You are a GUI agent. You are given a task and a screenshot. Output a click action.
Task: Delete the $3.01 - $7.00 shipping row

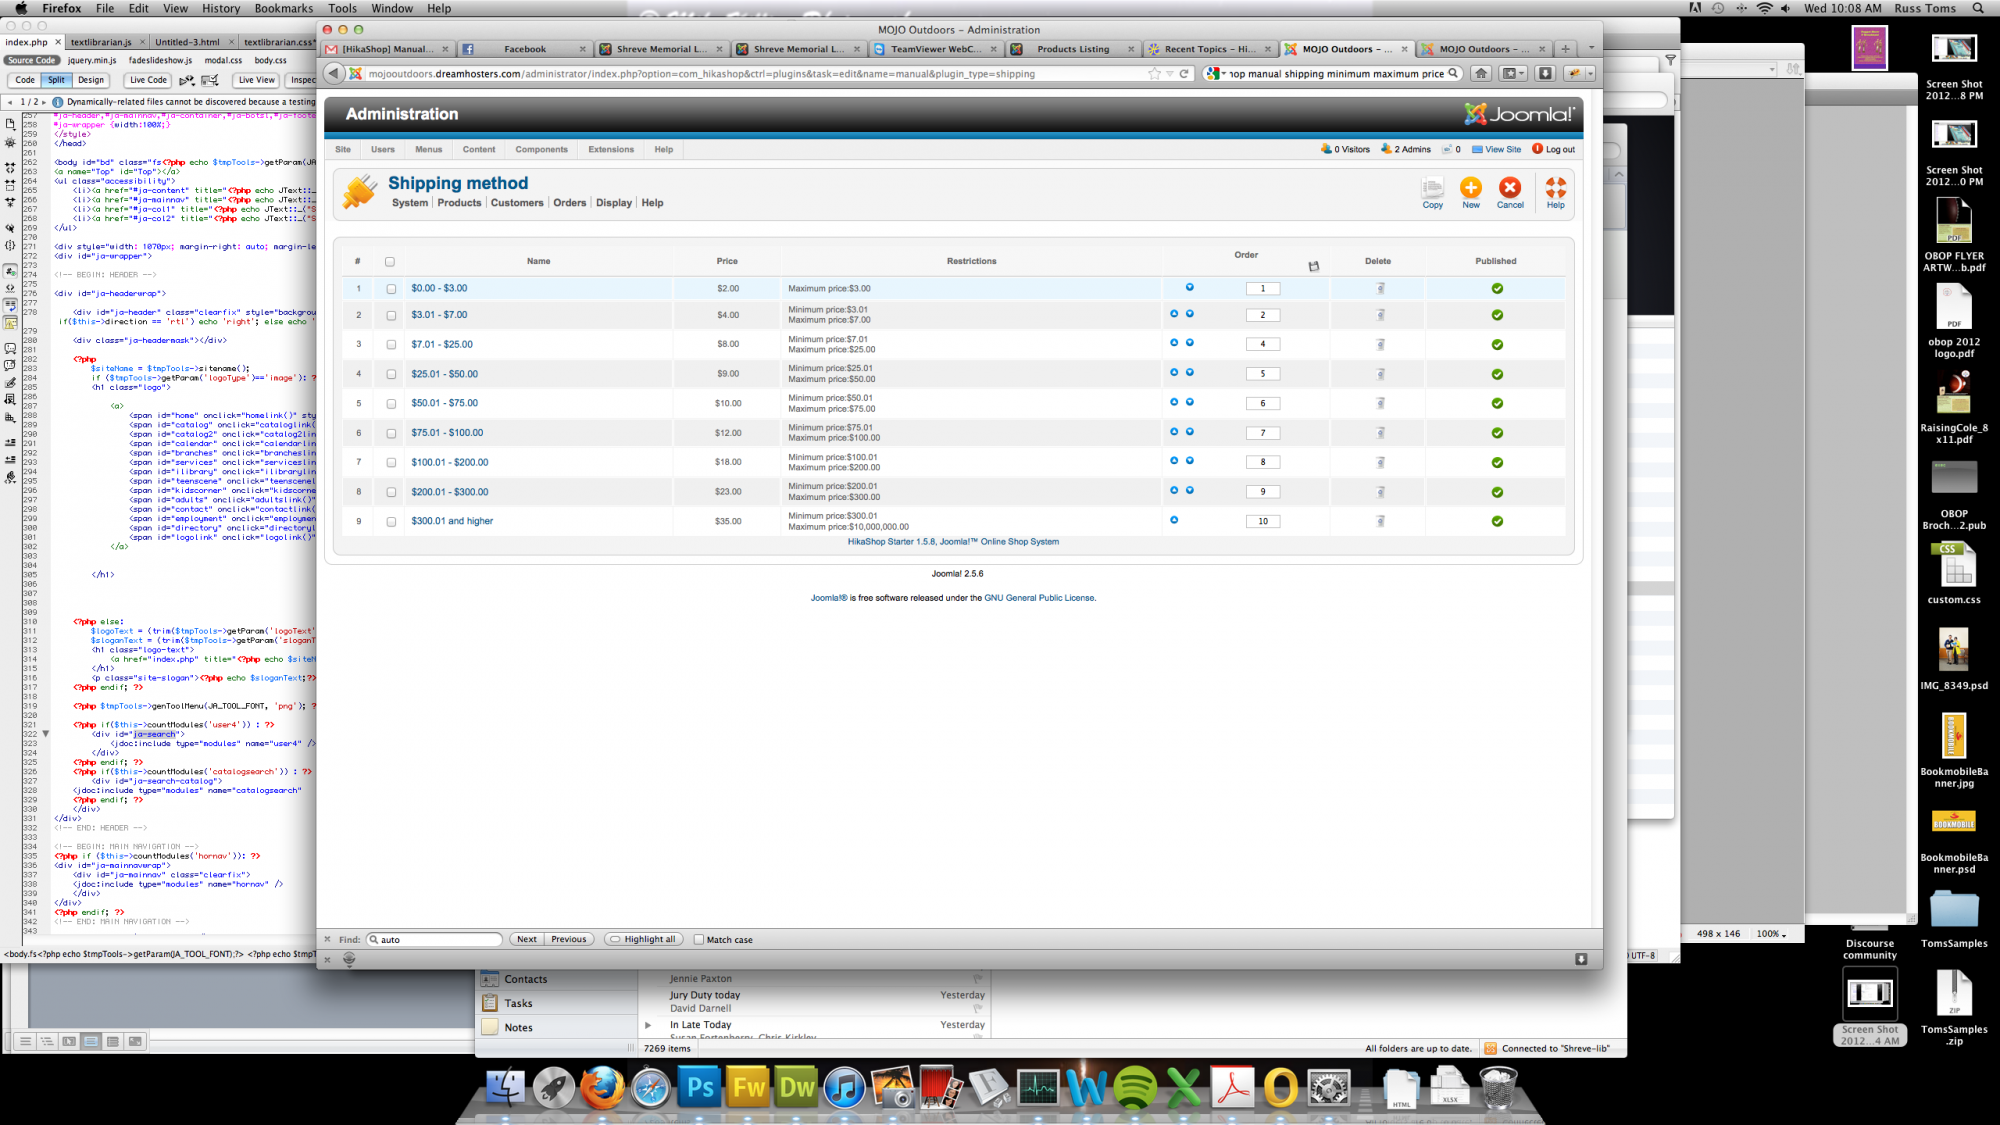tap(1380, 315)
